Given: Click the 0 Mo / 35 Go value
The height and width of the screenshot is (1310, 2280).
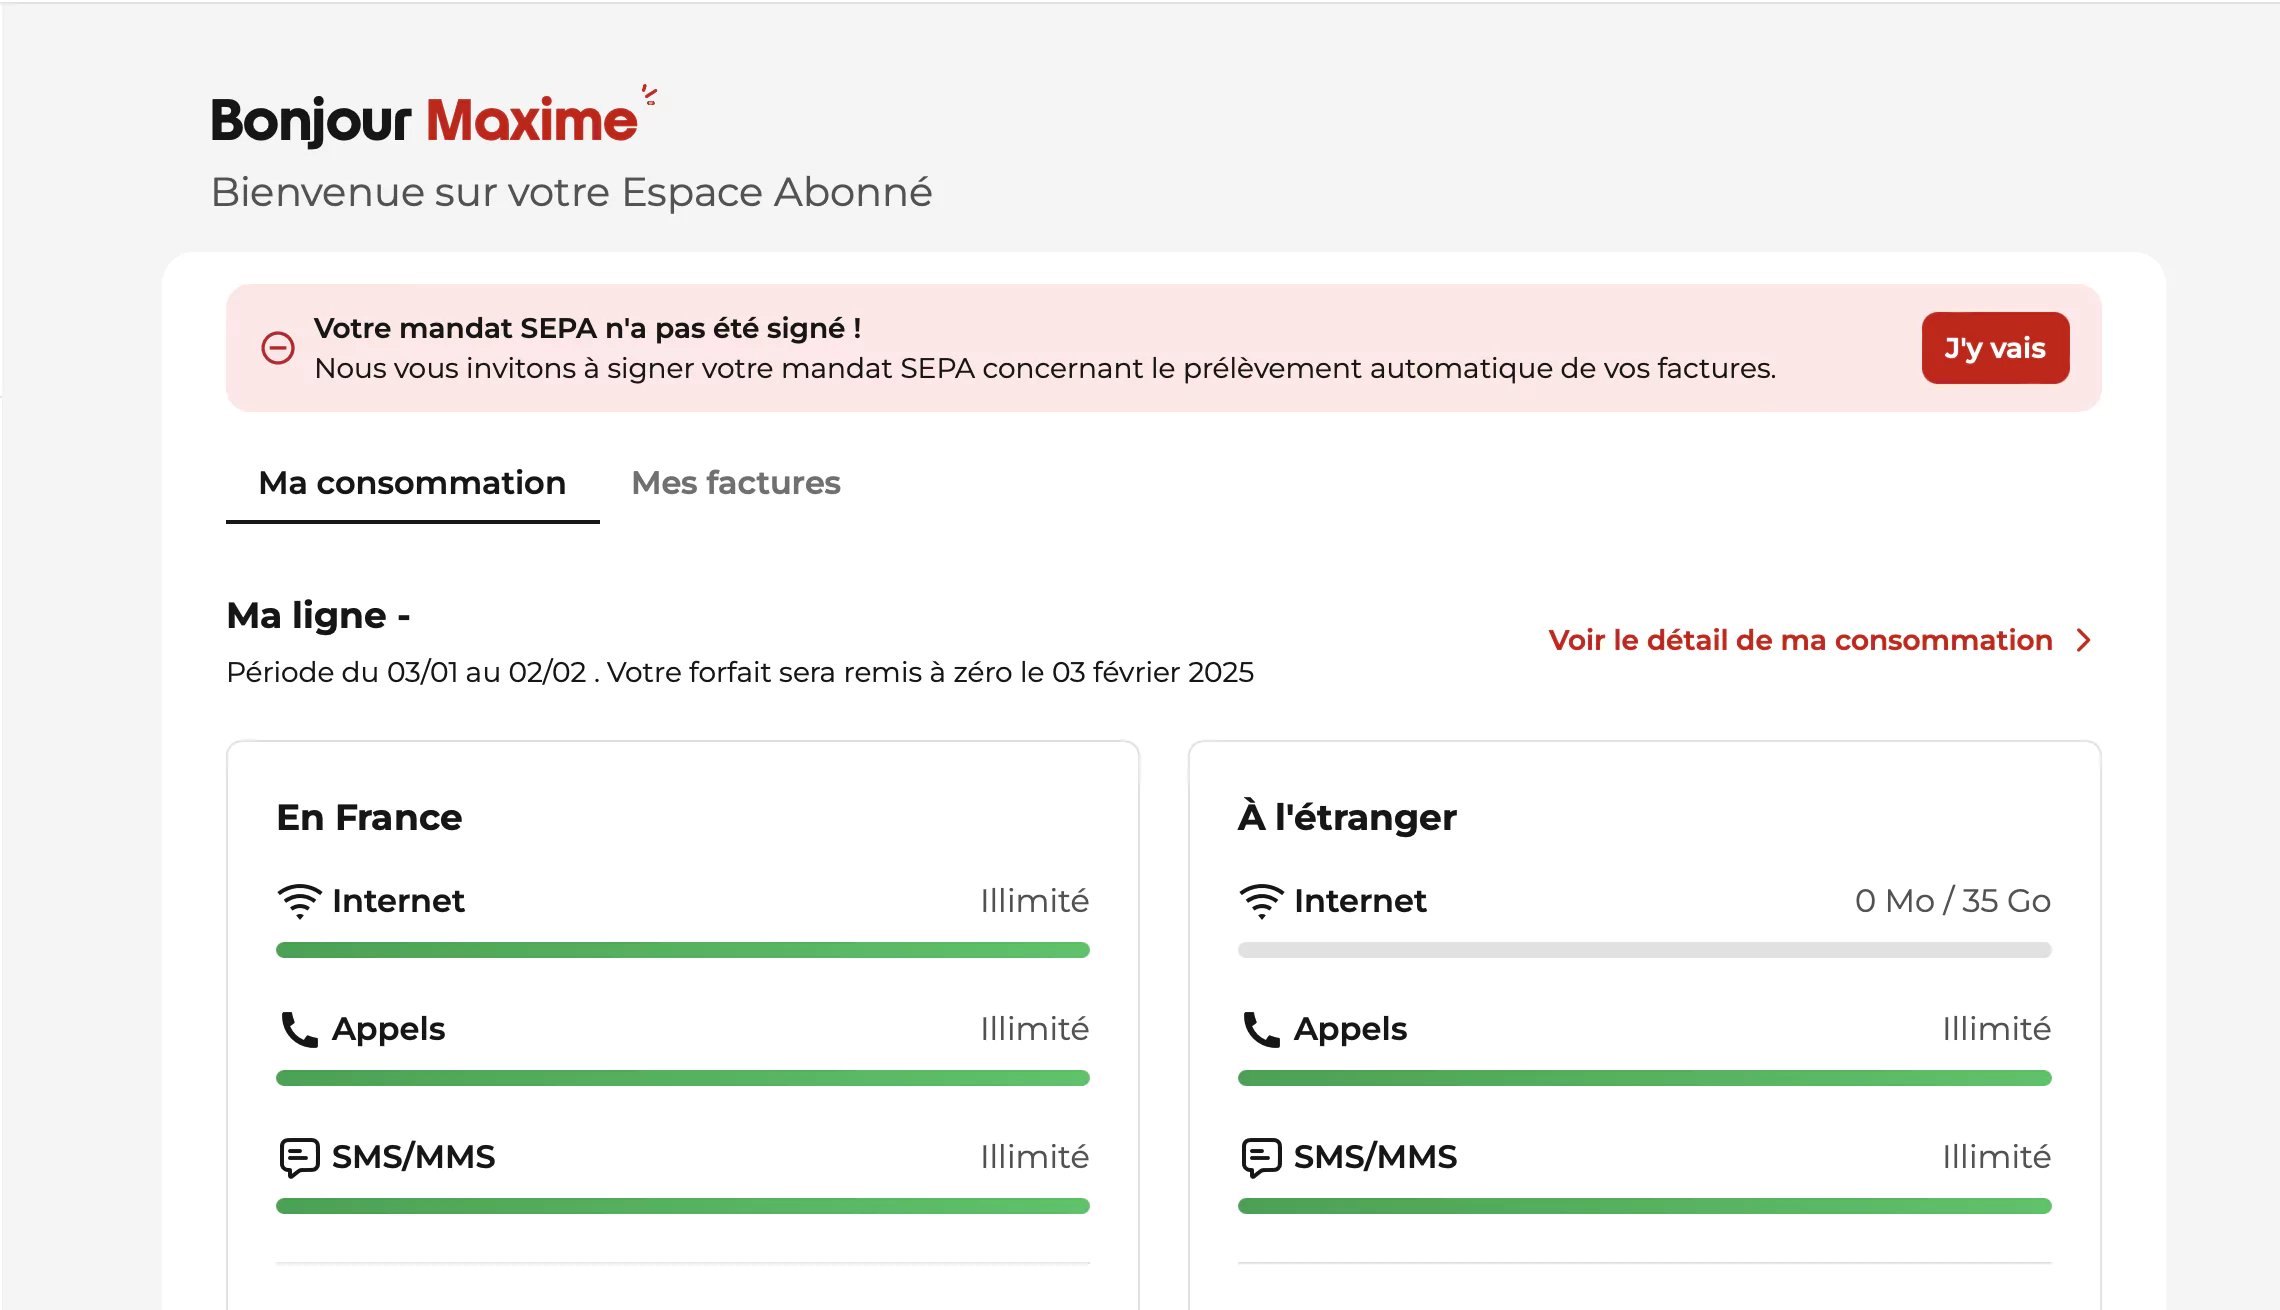Looking at the screenshot, I should (1952, 901).
